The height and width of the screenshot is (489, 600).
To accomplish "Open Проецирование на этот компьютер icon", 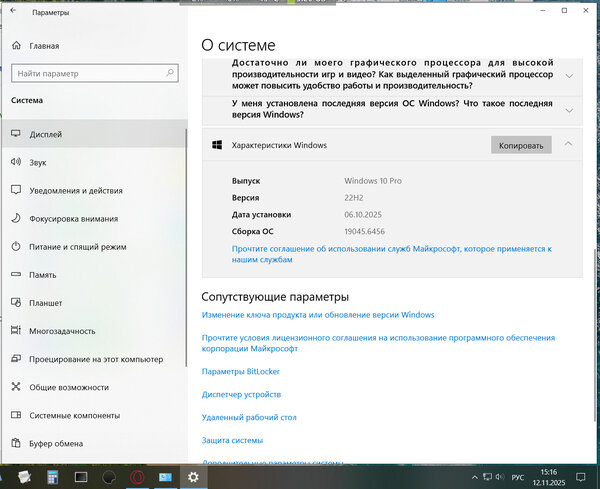I will point(16,359).
